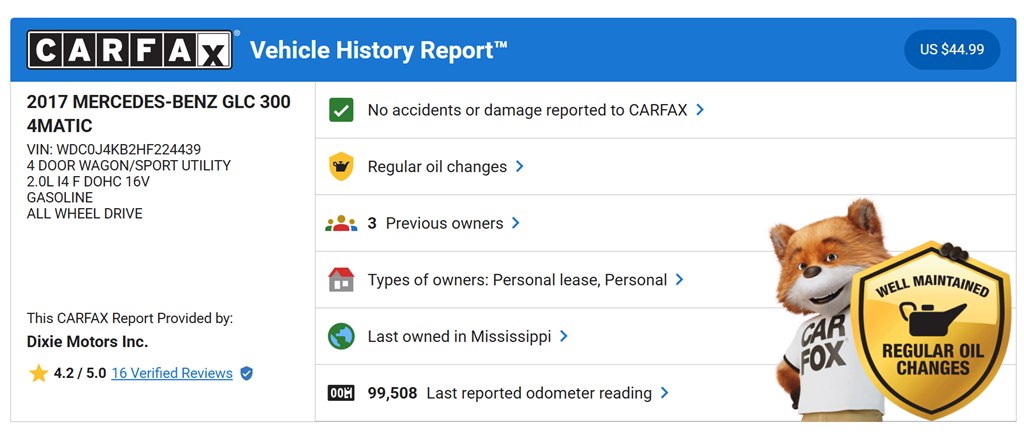
Task: Expand the Types of owners chevron
Action: [680, 280]
